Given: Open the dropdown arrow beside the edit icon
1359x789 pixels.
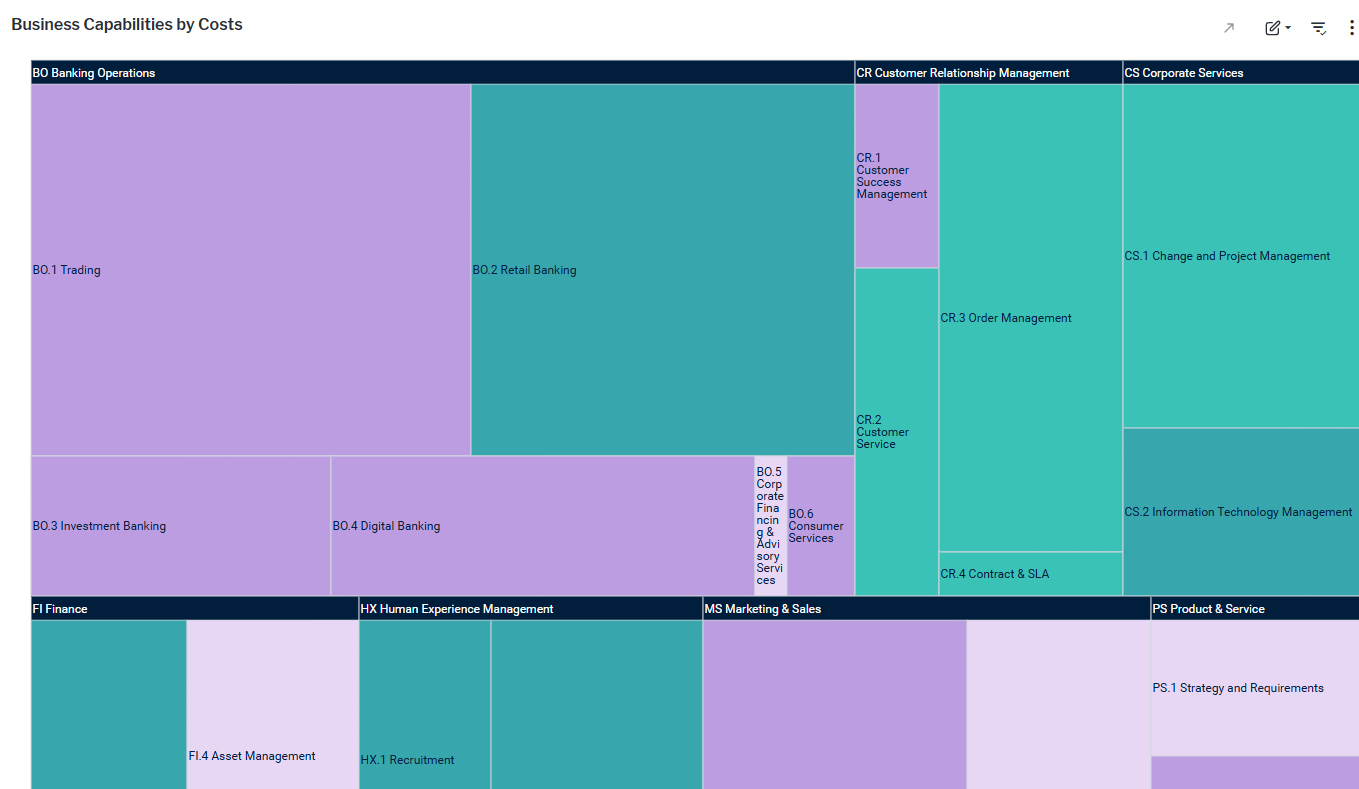Looking at the screenshot, I should (1288, 28).
